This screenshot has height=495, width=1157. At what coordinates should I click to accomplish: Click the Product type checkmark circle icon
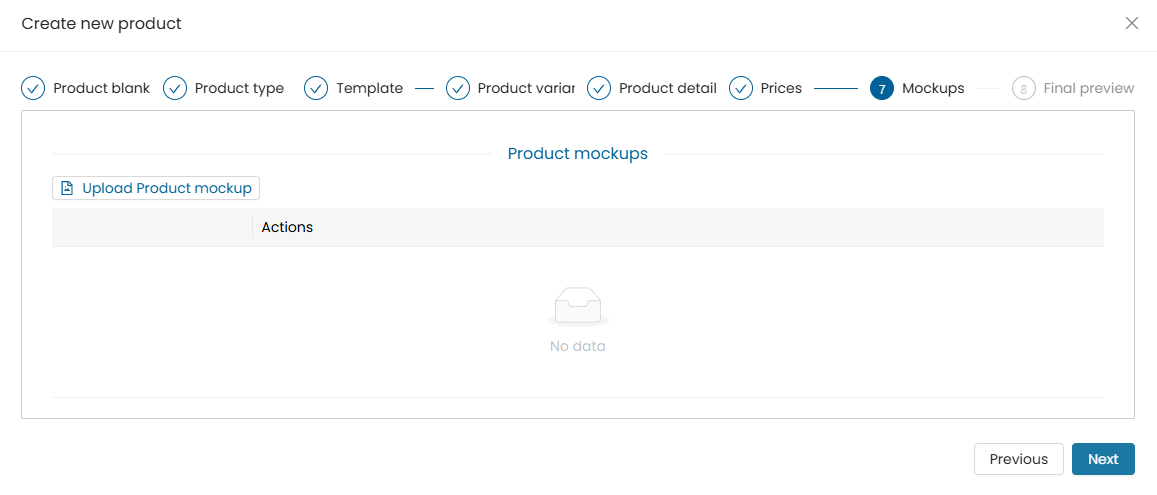coord(175,89)
